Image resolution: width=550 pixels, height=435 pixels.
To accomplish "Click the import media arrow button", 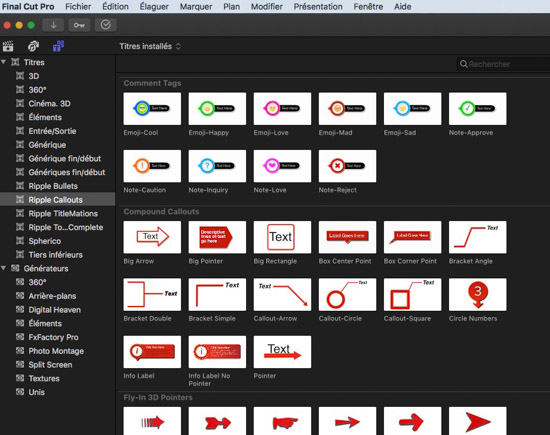I will [x=53, y=25].
